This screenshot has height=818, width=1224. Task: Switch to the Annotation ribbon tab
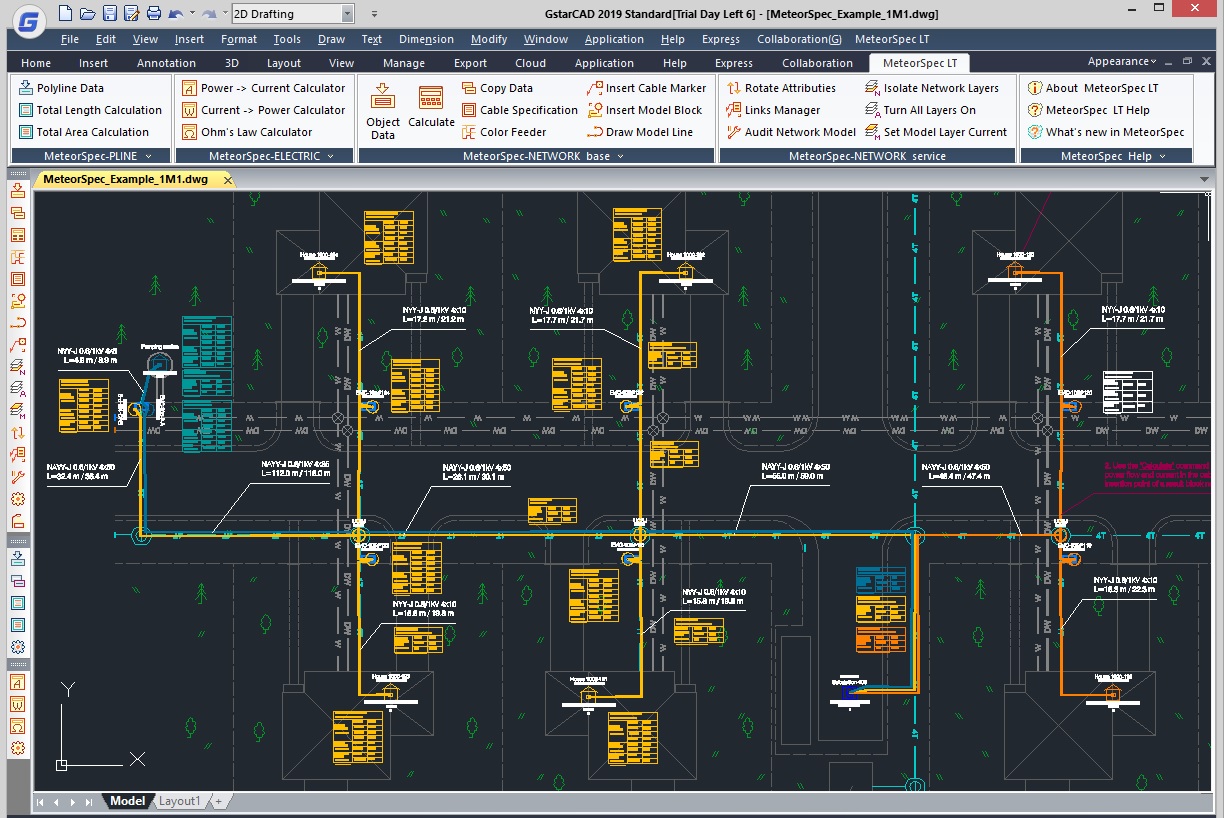(166, 63)
